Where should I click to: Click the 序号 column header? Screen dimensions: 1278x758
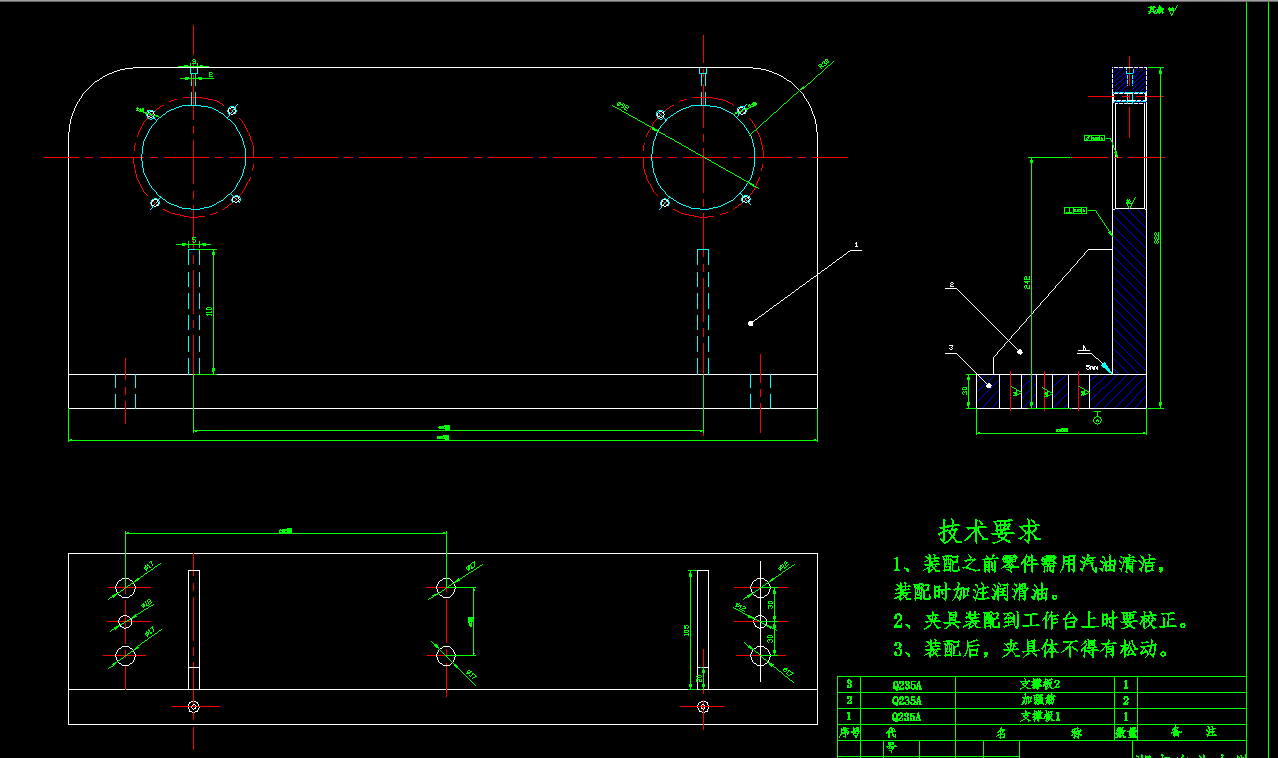click(849, 732)
